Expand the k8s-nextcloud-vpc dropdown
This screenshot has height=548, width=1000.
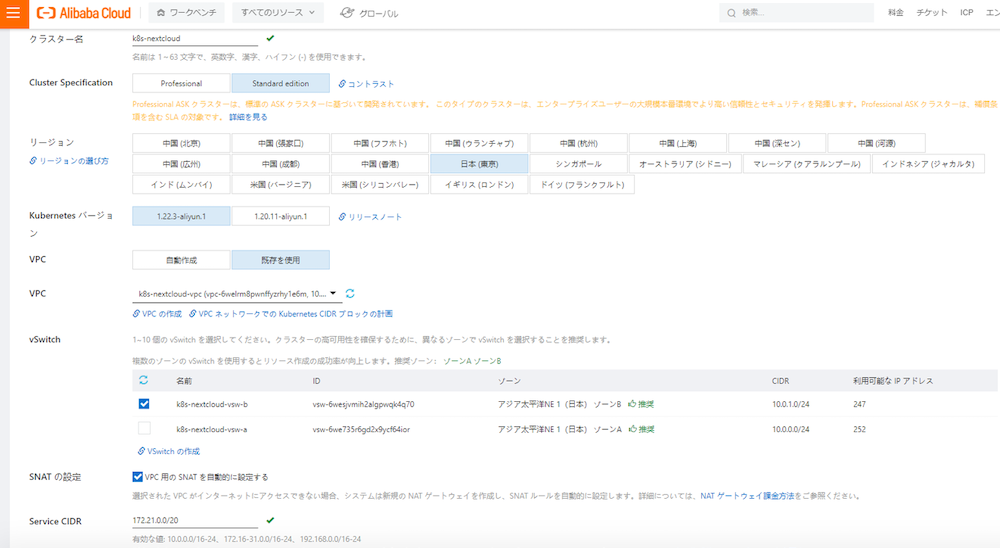point(333,294)
